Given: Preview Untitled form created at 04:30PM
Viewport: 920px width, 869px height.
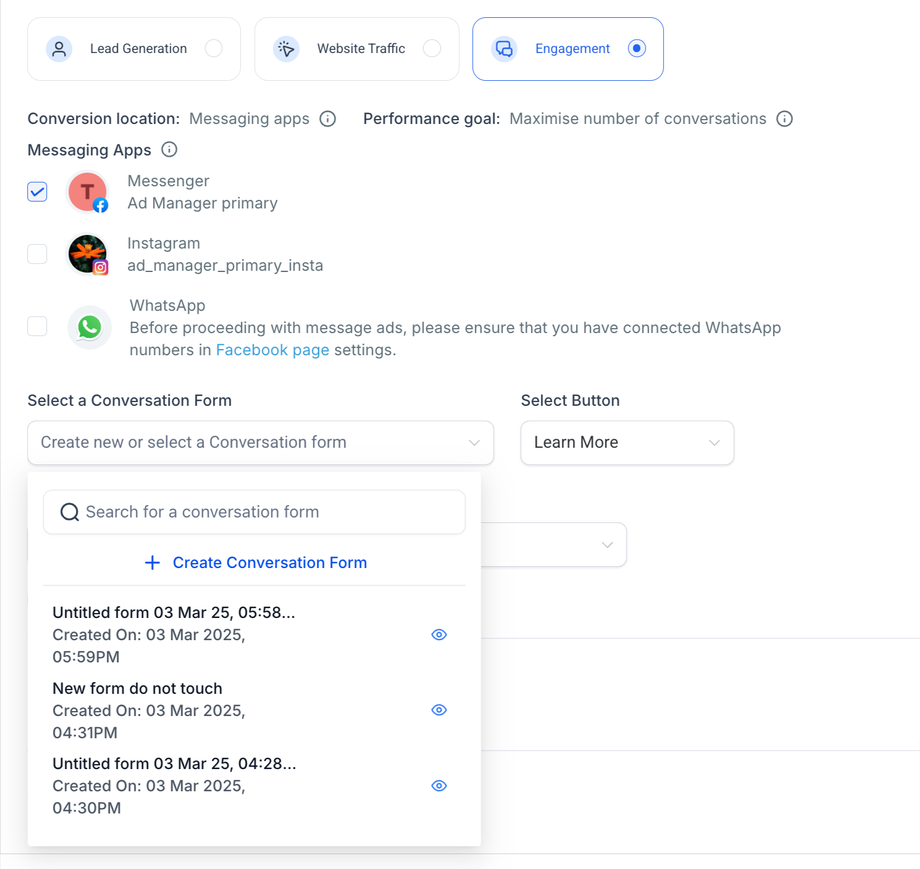Looking at the screenshot, I should 438,786.
